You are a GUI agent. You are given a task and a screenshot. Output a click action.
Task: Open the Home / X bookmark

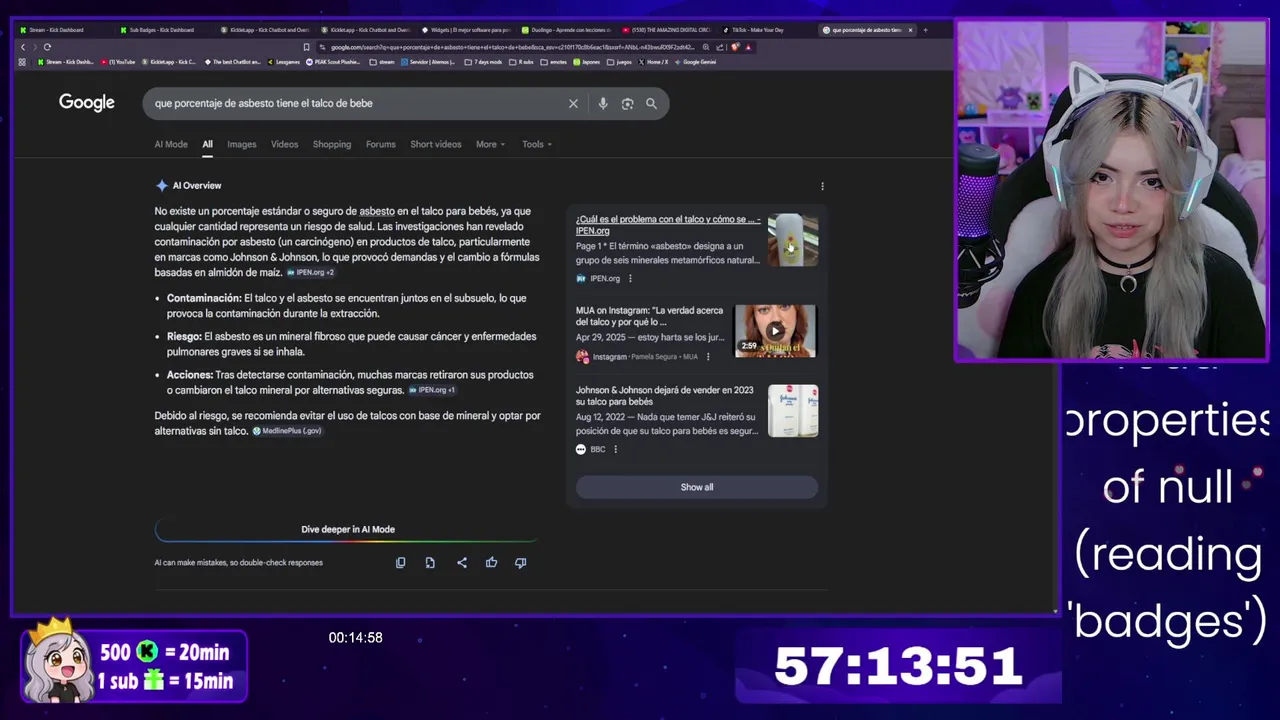[x=653, y=62]
